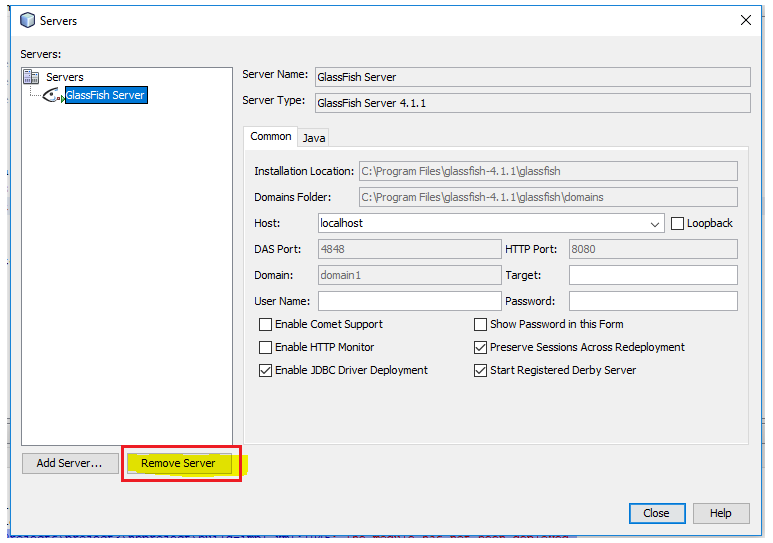The width and height of the screenshot is (773, 543).
Task: Select the Common tab
Action: pos(271,136)
